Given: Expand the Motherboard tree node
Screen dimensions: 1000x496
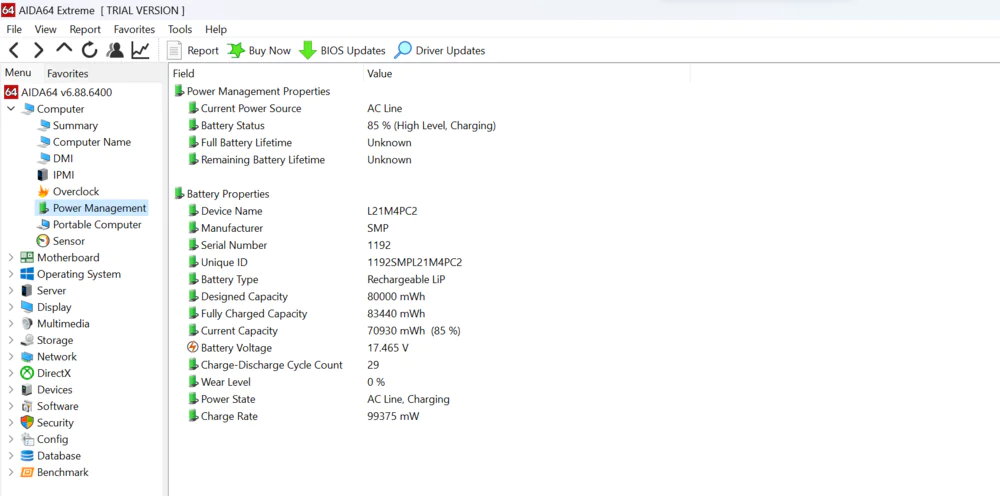Looking at the screenshot, I should (11, 258).
